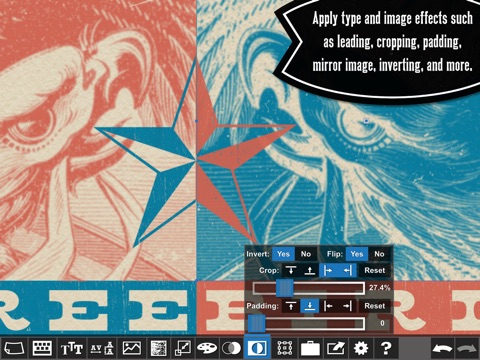Open the image picker icon
480x360 pixels.
pyautogui.click(x=132, y=348)
